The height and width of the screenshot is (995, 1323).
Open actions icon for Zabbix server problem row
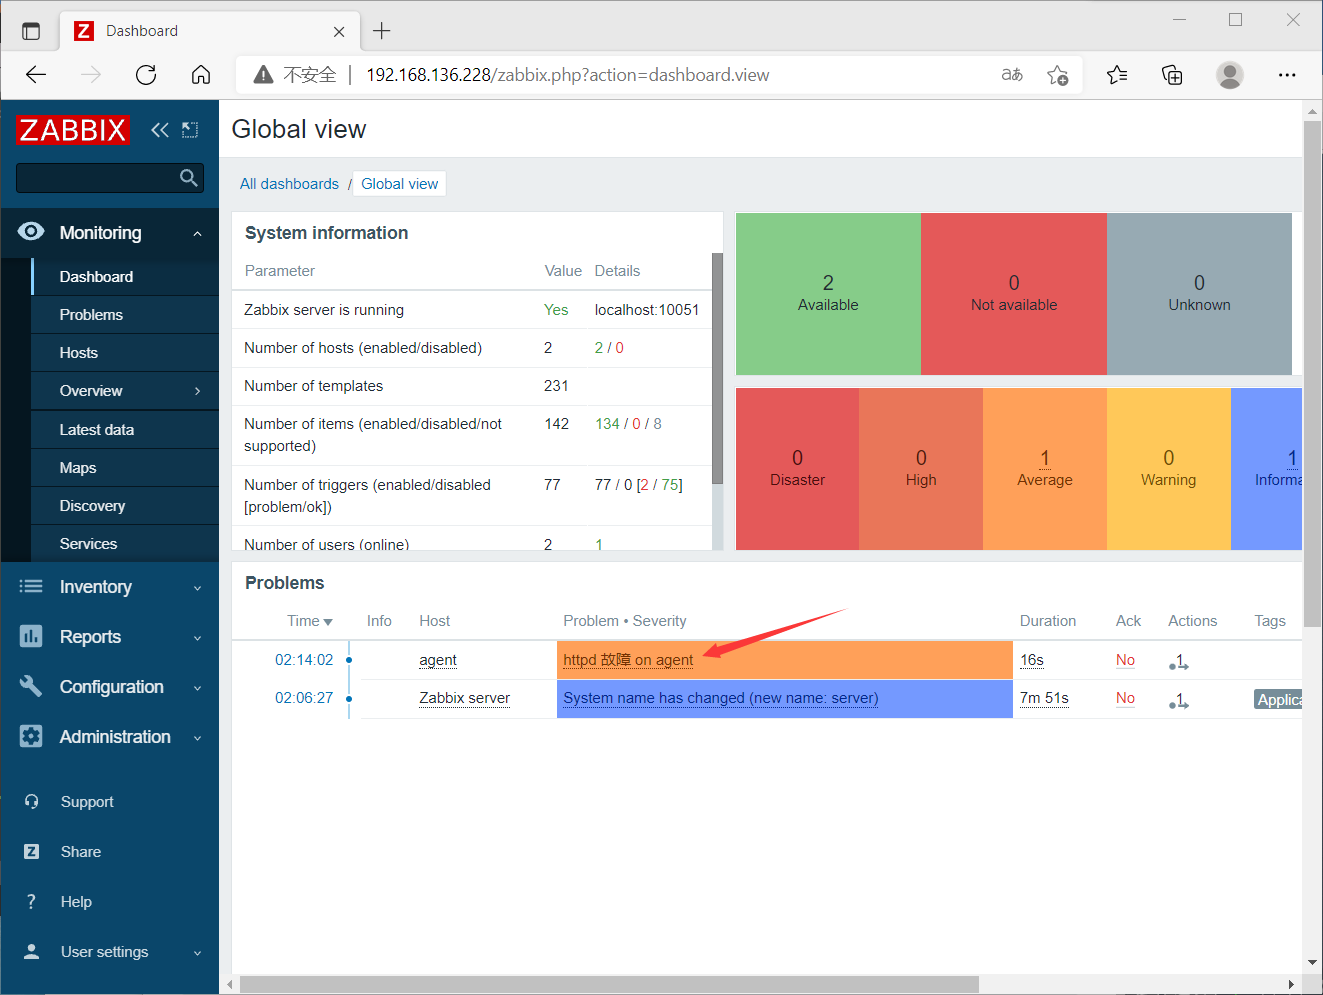[1179, 700]
